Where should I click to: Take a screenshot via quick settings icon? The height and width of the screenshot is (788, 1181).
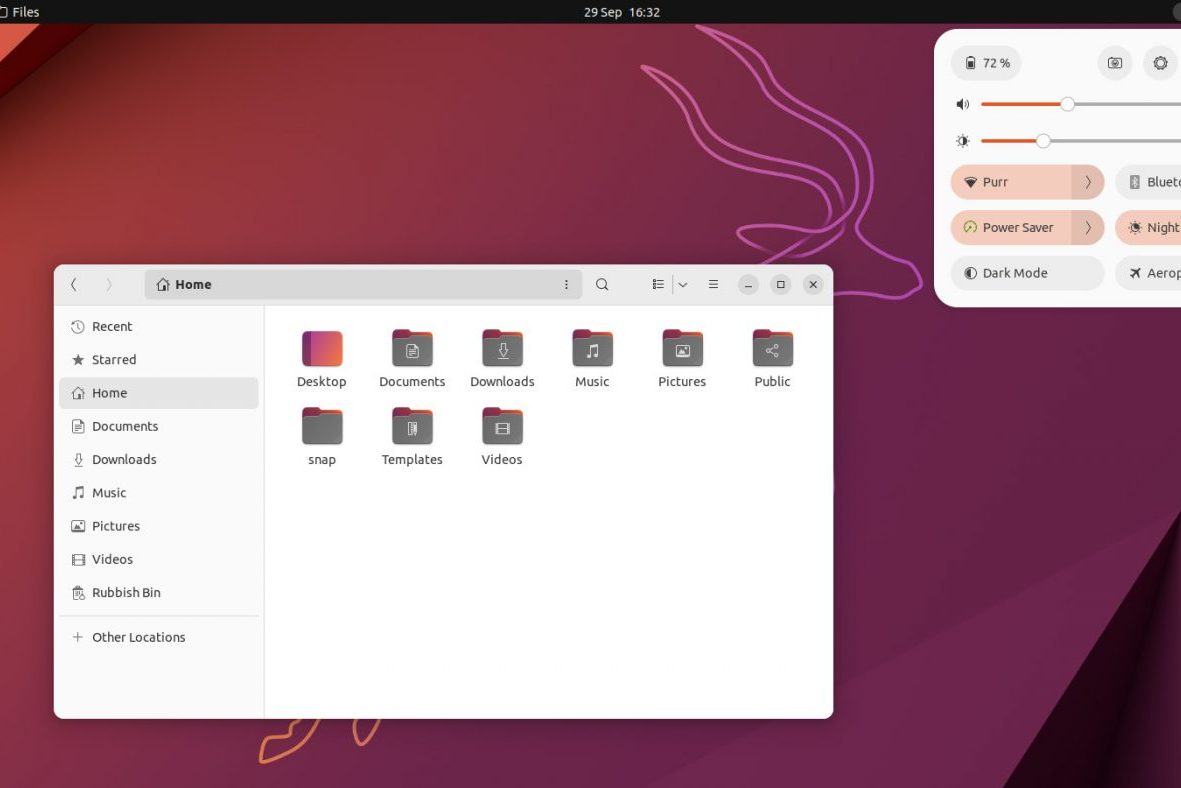[x=1114, y=62]
